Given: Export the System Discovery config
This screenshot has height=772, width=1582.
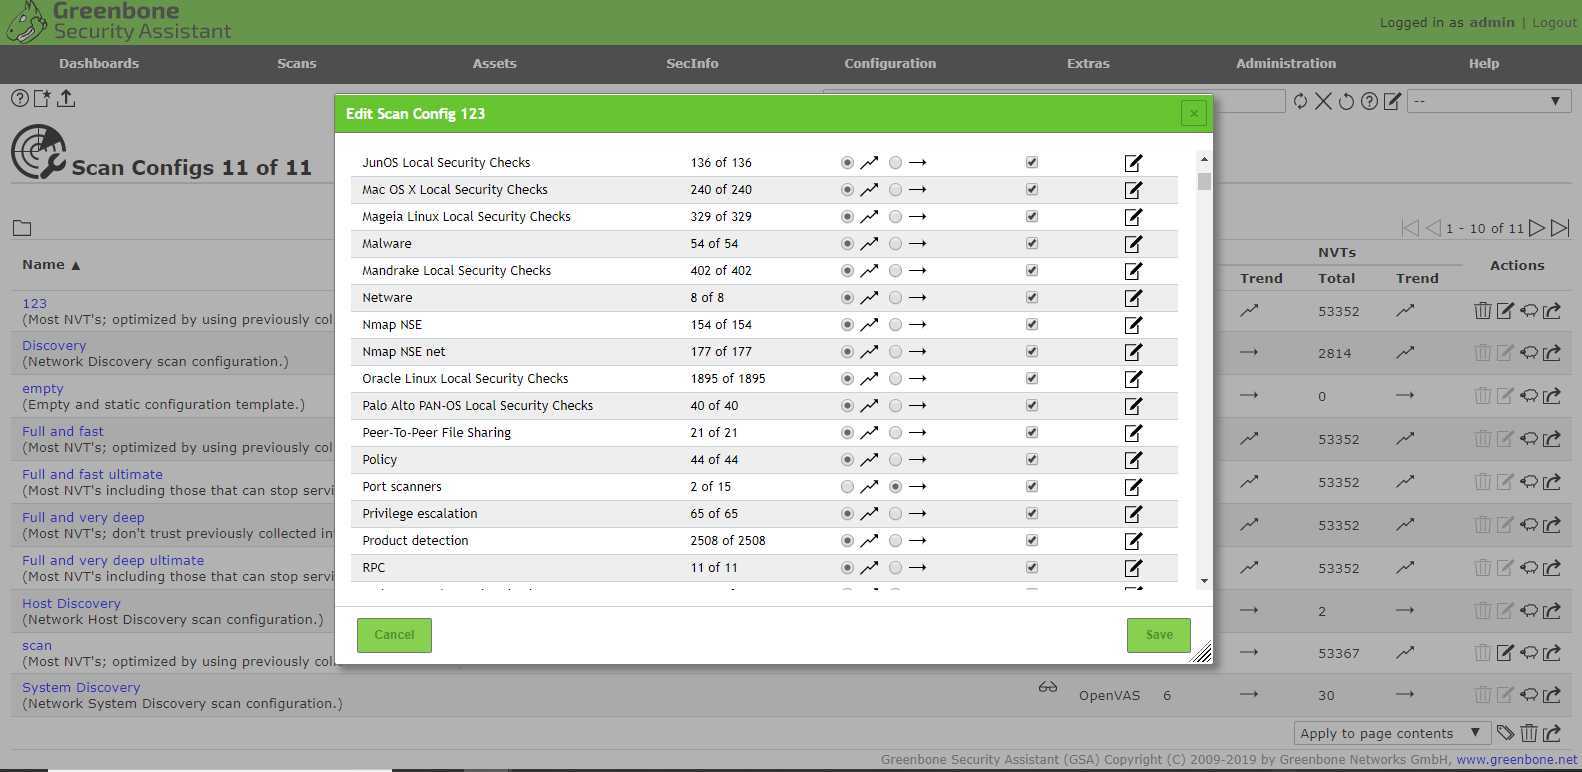Looking at the screenshot, I should click(1552, 695).
